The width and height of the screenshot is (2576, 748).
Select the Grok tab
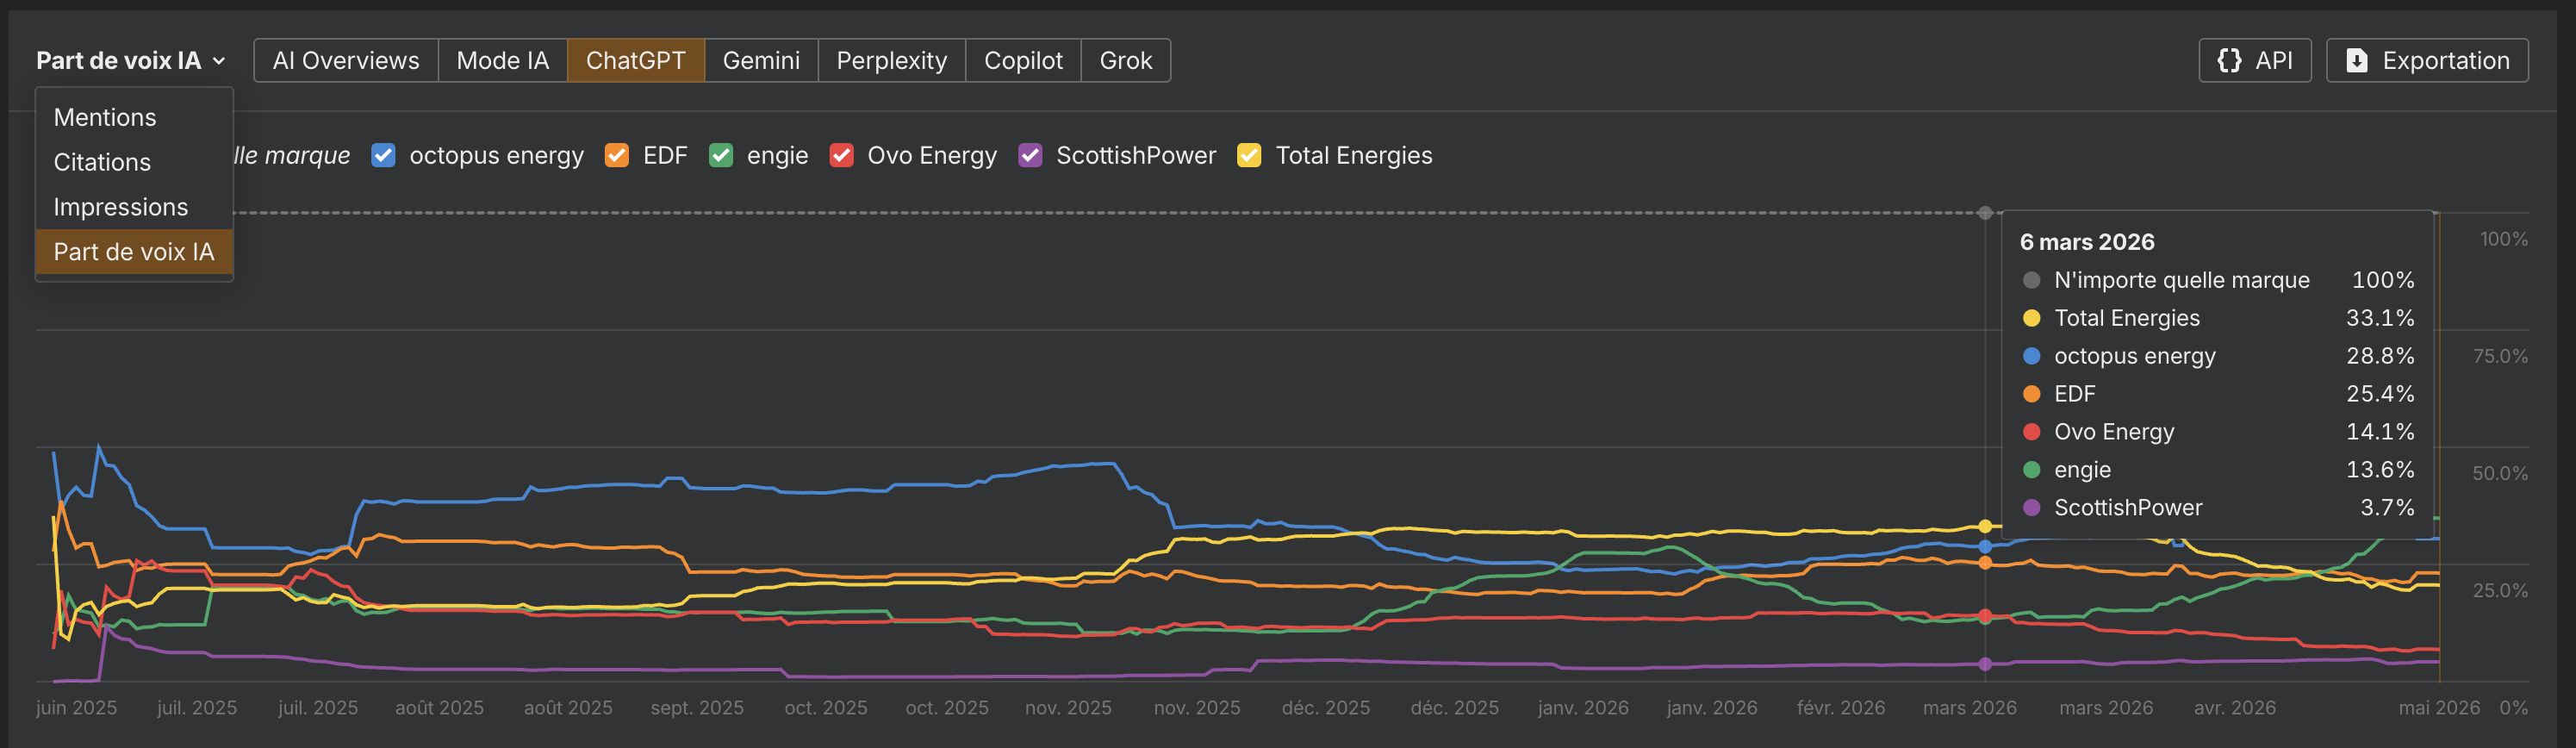tap(1126, 61)
